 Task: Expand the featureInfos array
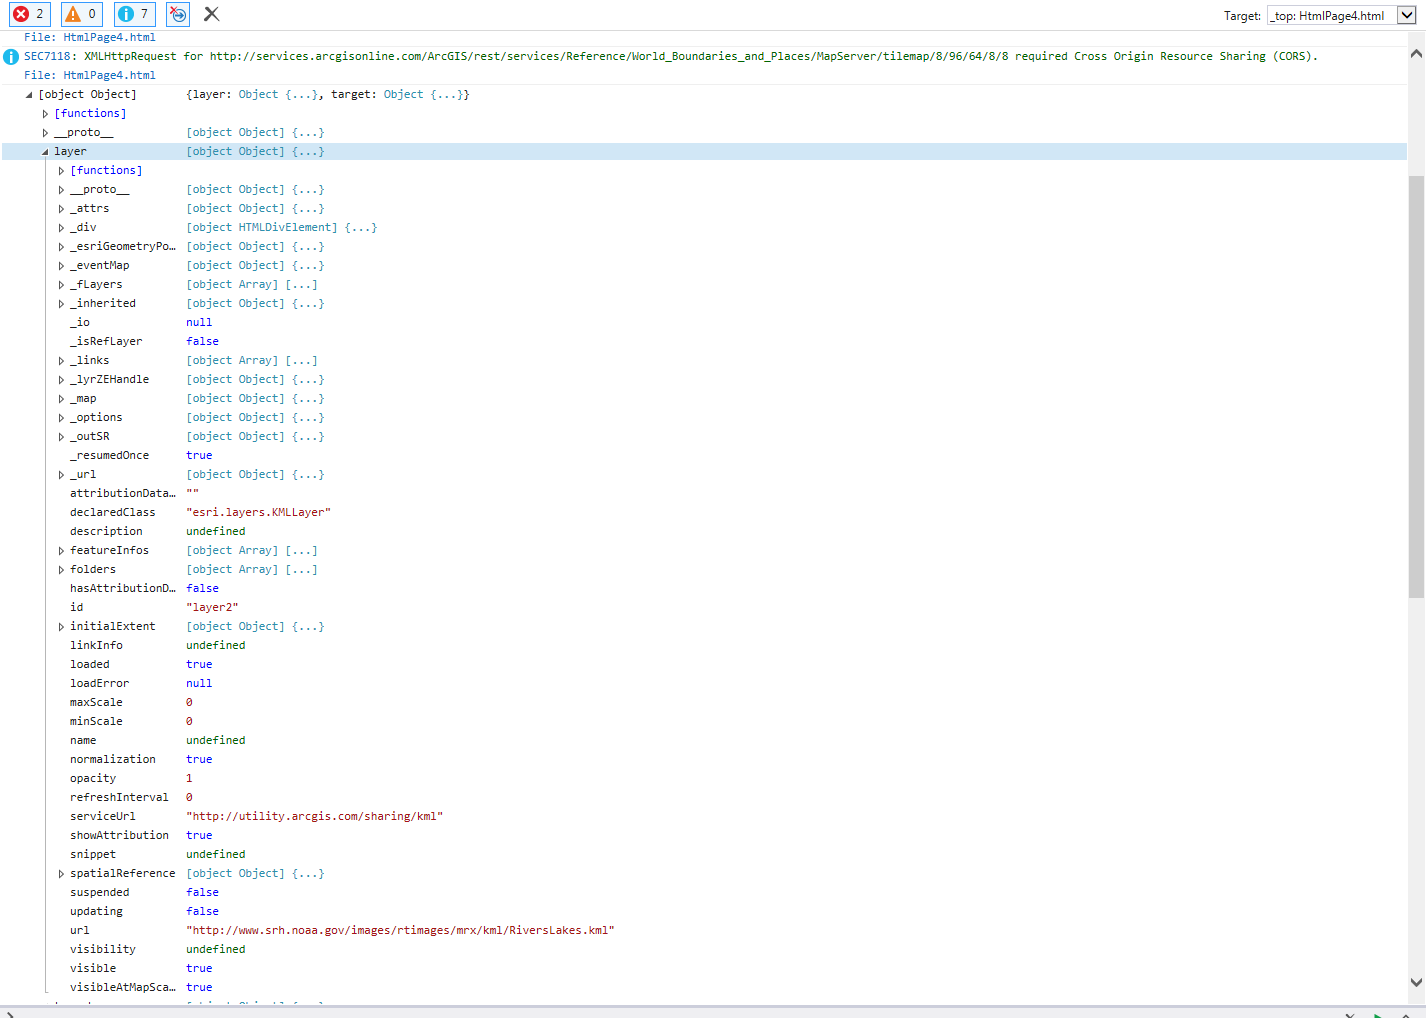click(x=61, y=551)
